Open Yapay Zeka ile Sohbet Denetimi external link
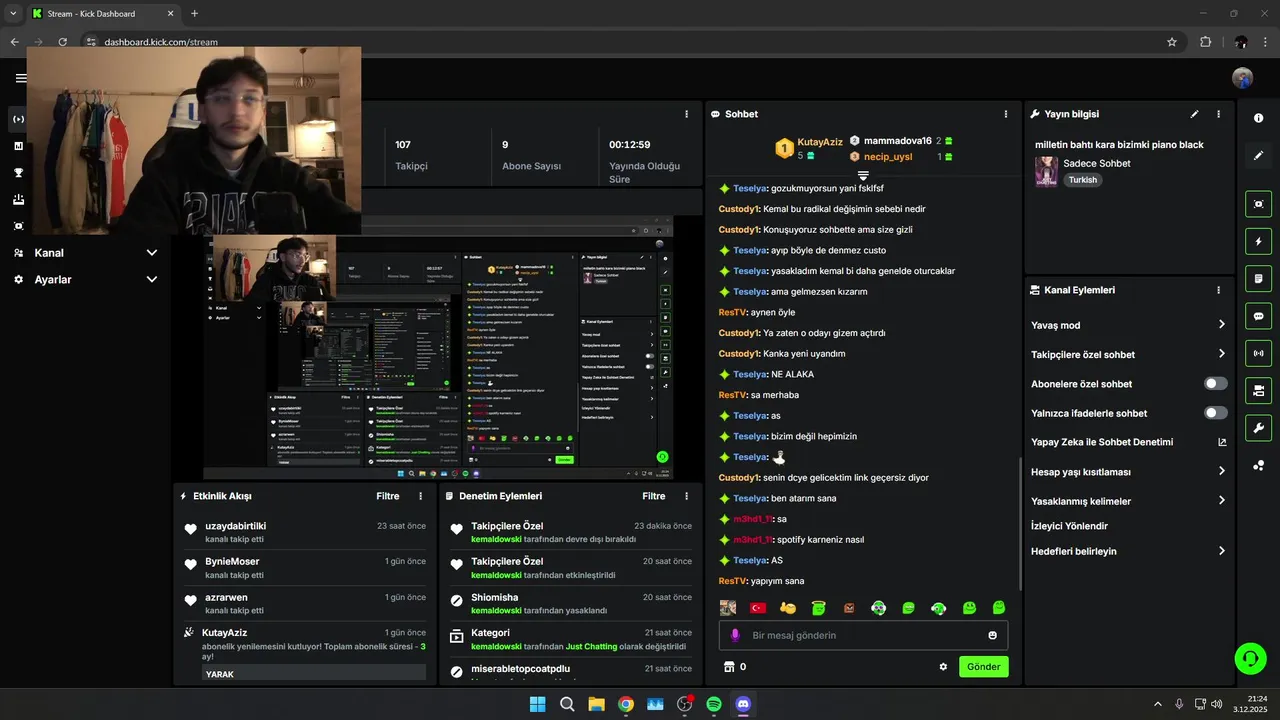The width and height of the screenshot is (1280, 720). coord(1221,442)
